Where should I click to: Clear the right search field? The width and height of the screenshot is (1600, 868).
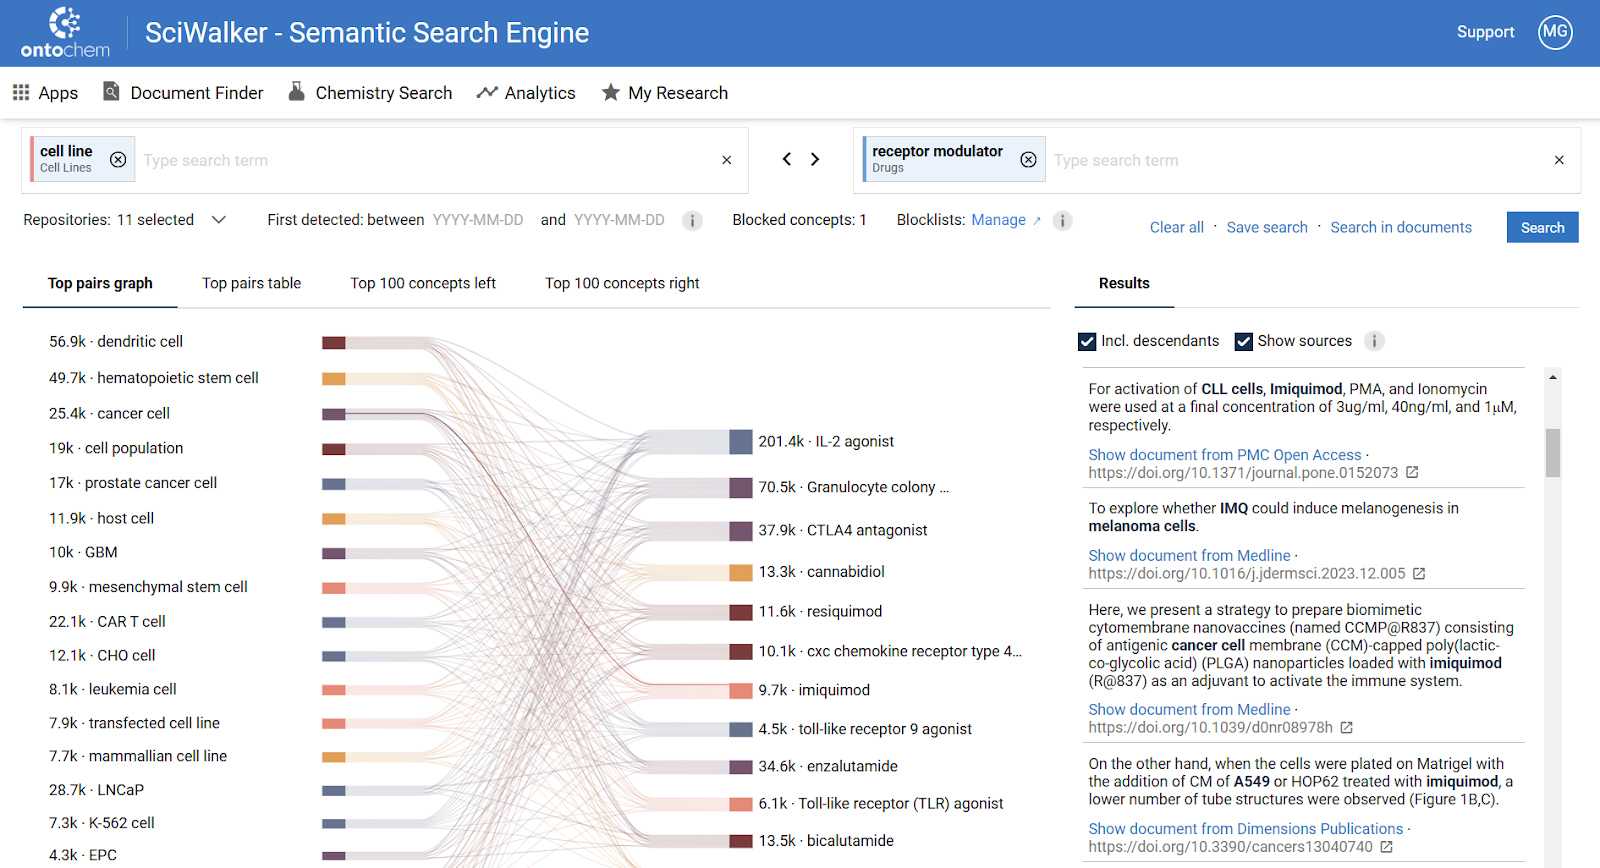tap(1559, 160)
